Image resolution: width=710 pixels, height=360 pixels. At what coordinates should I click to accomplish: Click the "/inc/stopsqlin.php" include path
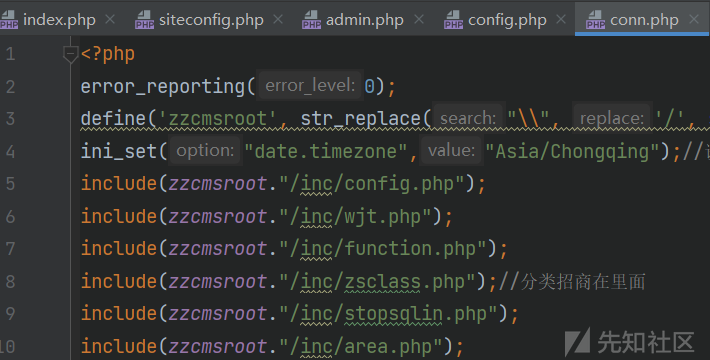(x=388, y=314)
